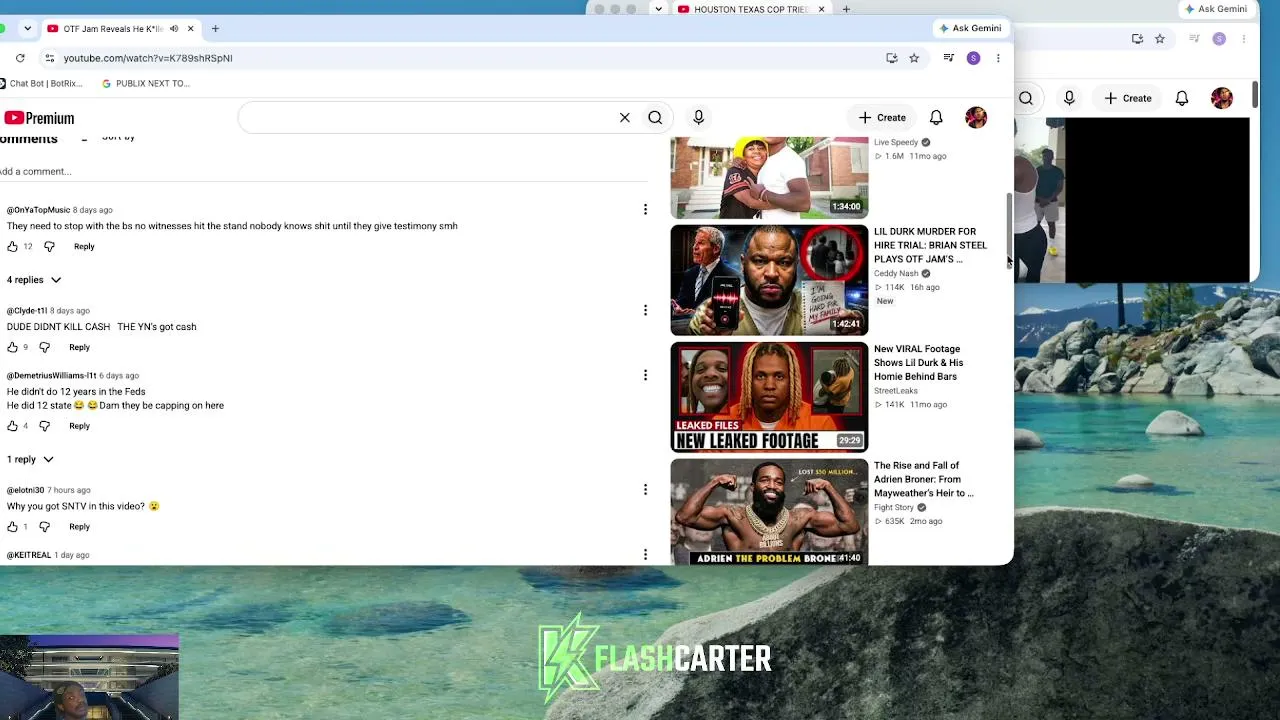1280x720 pixels.
Task: Open the New VIRAL Footage video title
Action: point(918,363)
